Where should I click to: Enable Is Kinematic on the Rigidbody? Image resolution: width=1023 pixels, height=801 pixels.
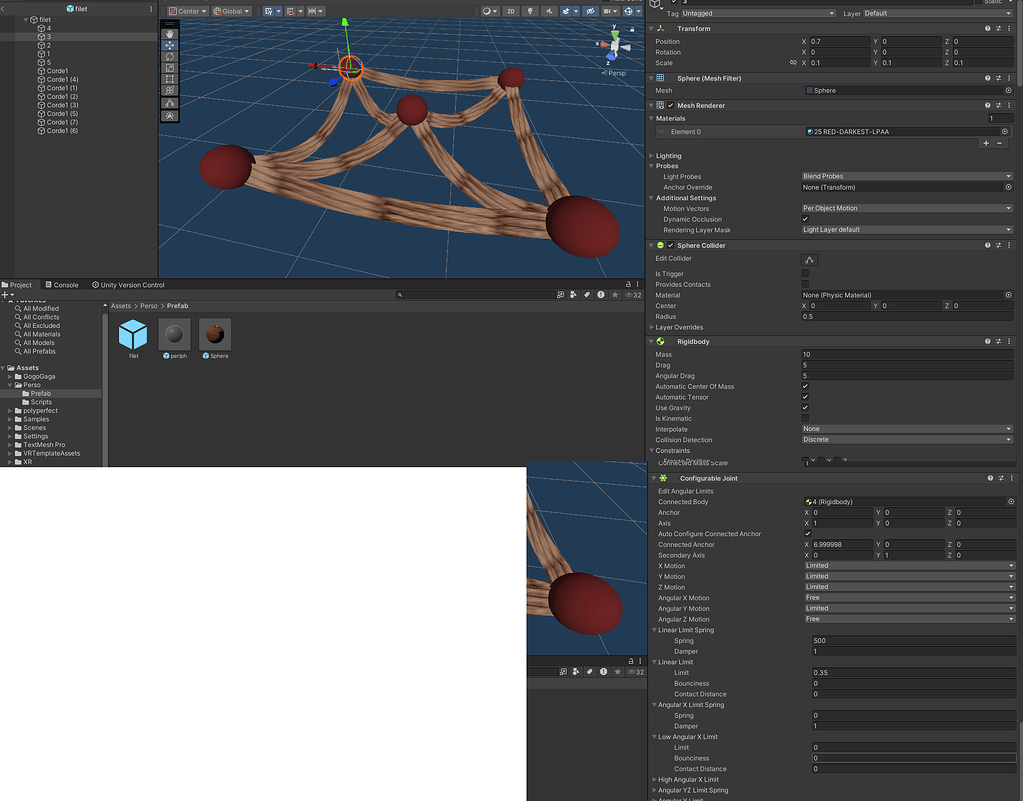tap(805, 419)
